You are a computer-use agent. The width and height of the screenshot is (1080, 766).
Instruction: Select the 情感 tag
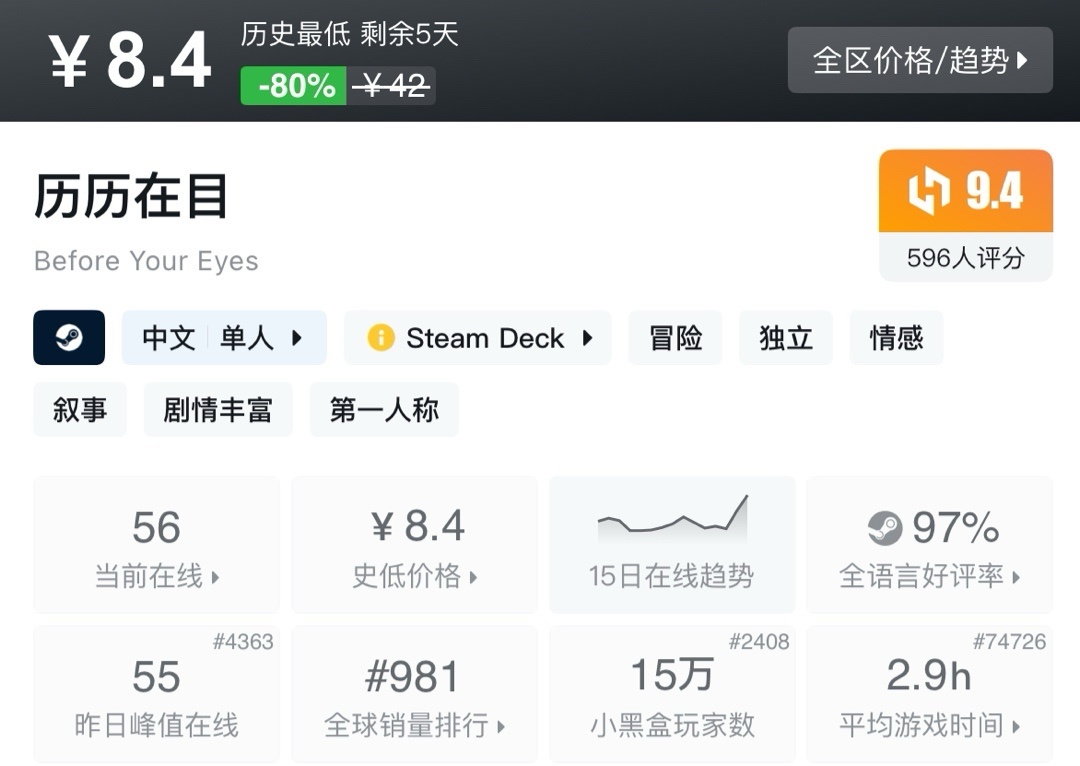coord(896,338)
